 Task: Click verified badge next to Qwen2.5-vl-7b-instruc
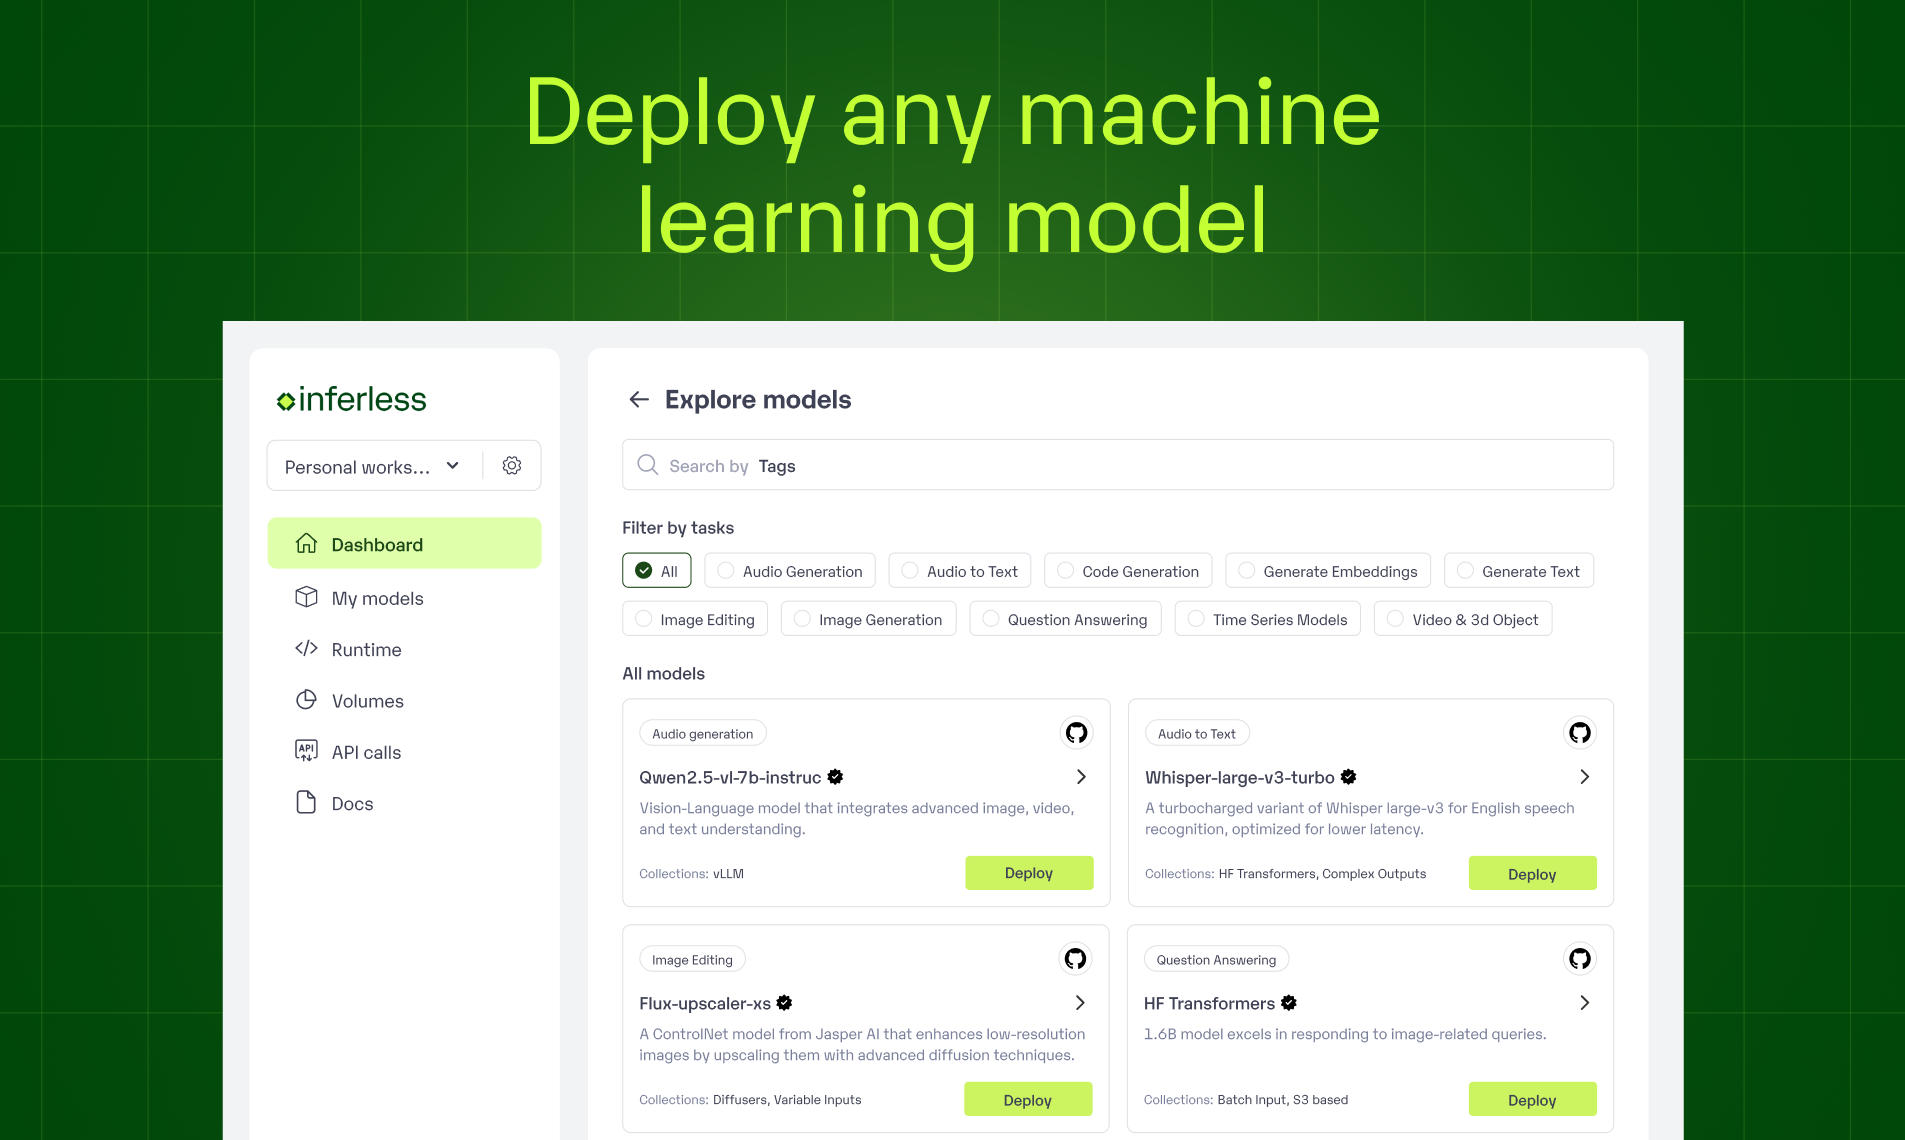point(836,776)
